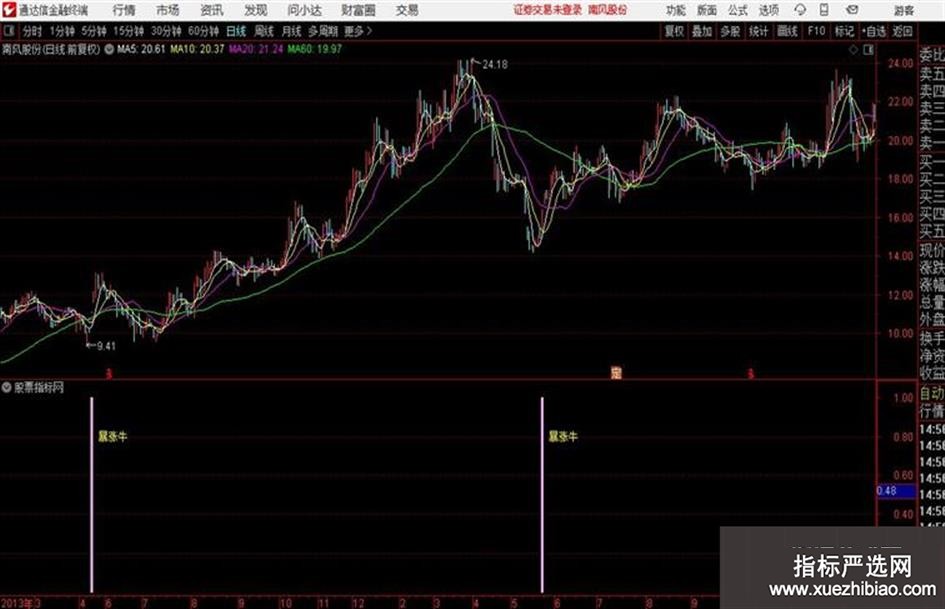945x609 pixels.
Task: Click the 叠加 overlay toolbar button
Action: [x=702, y=31]
